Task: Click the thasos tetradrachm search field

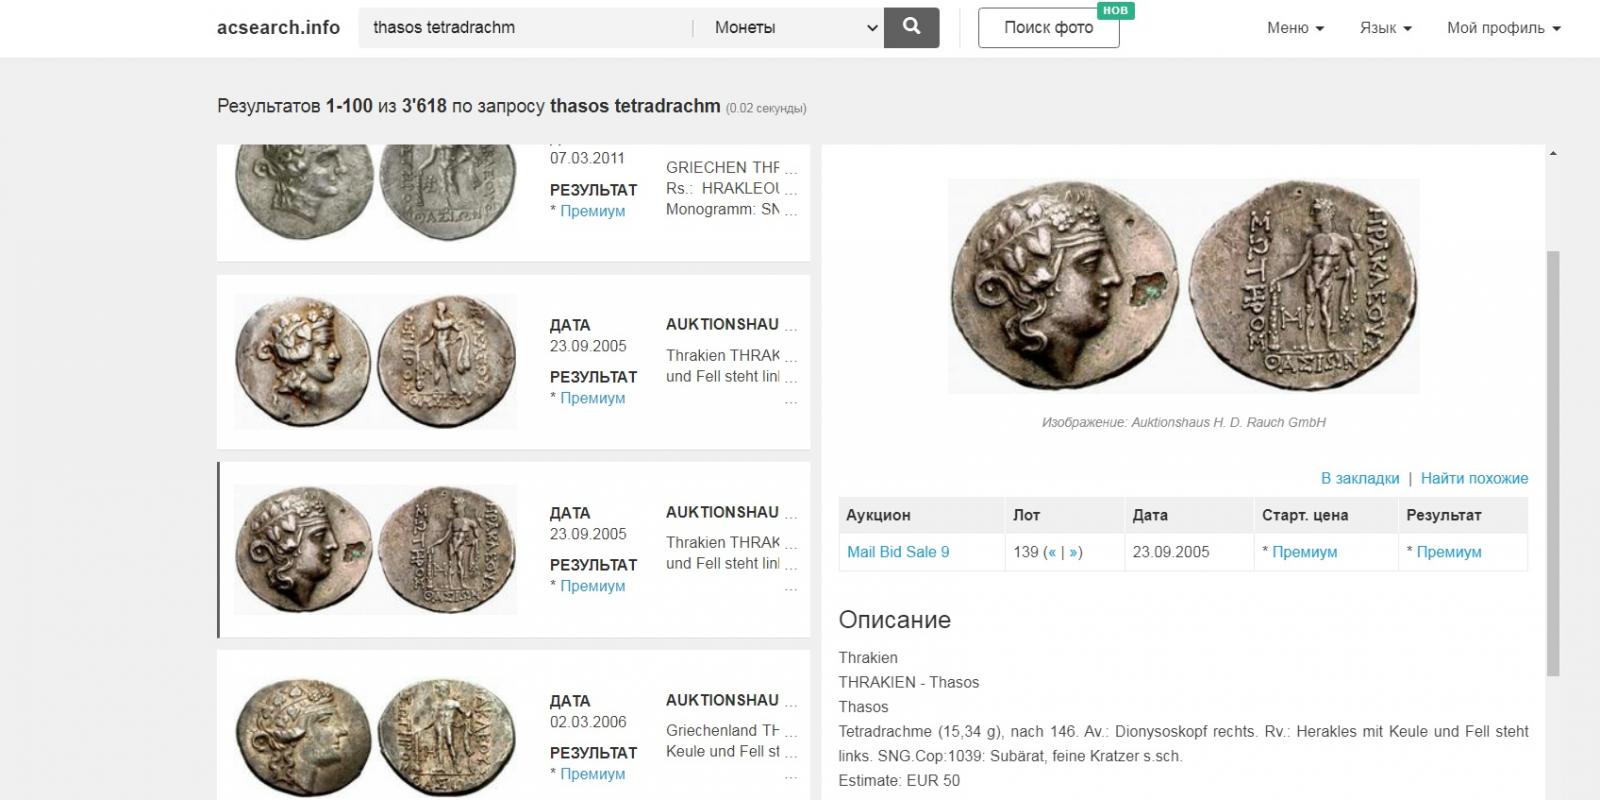Action: tap(525, 27)
